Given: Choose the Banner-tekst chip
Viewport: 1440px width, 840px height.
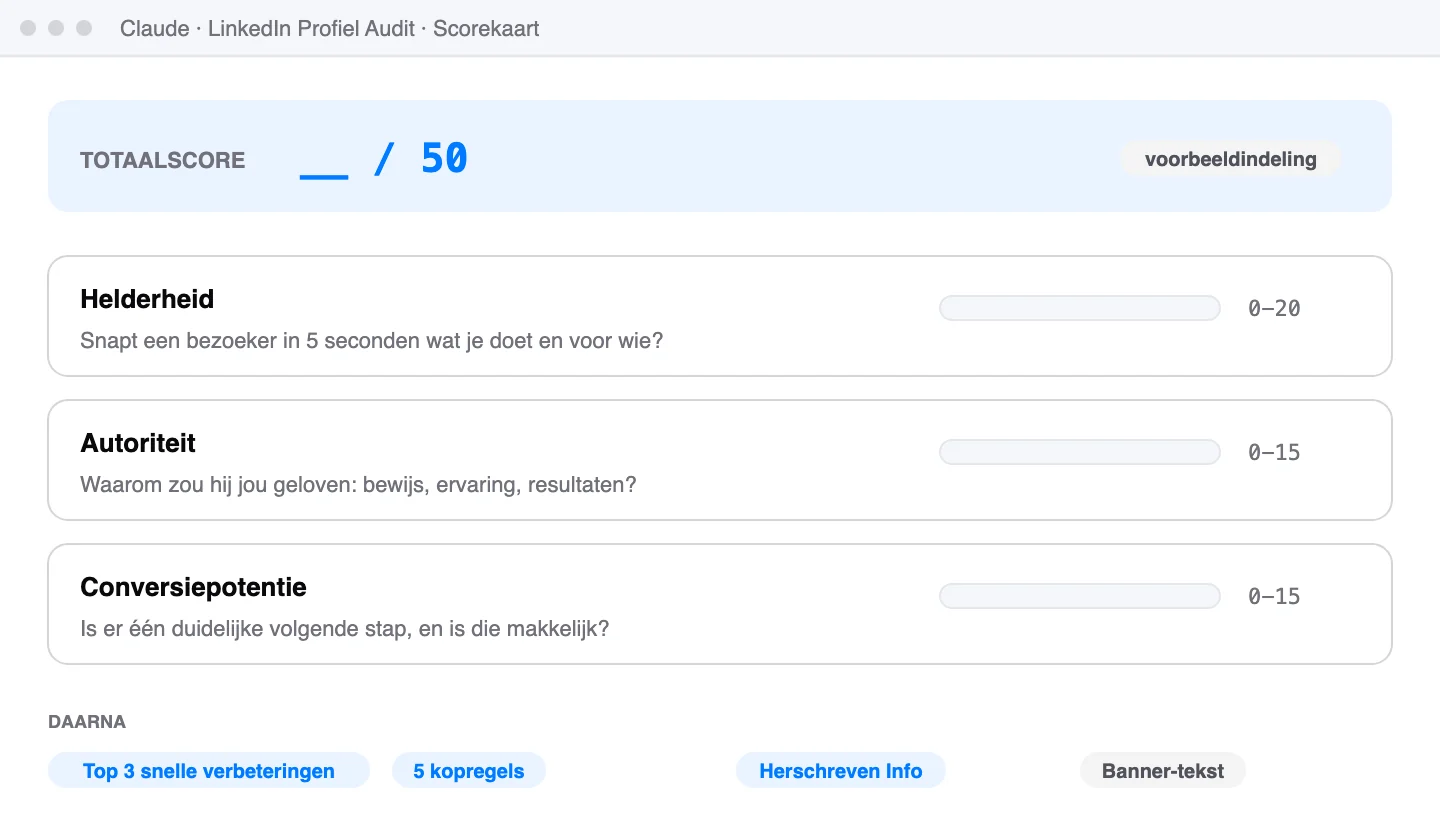Looking at the screenshot, I should 1163,771.
